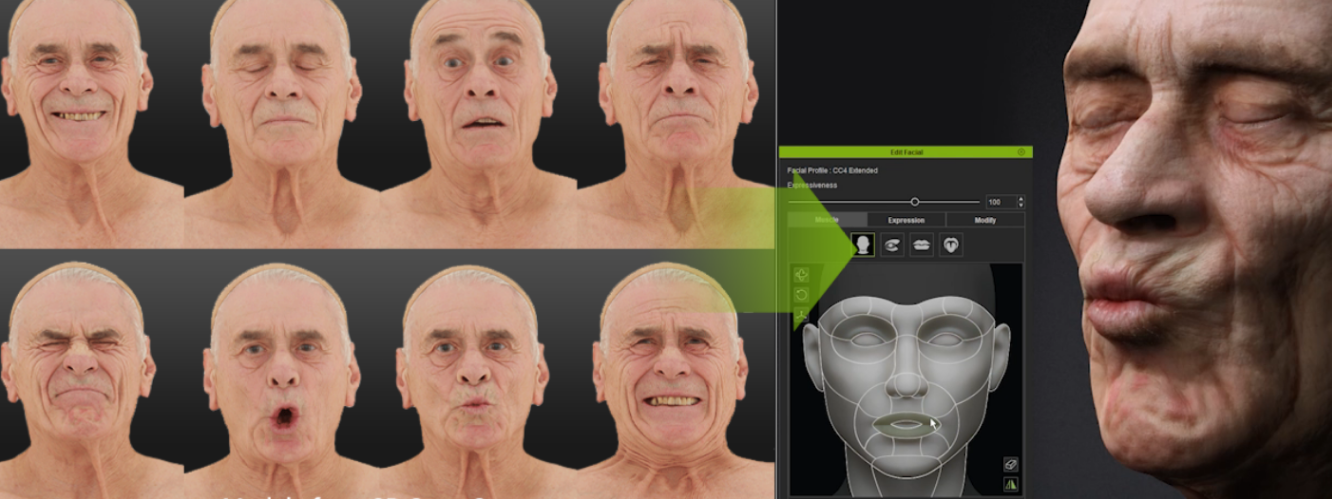The image size is (1332, 499).
Task: Click the 'Facial Profile : CC4 Extended' text
Action: click(833, 171)
